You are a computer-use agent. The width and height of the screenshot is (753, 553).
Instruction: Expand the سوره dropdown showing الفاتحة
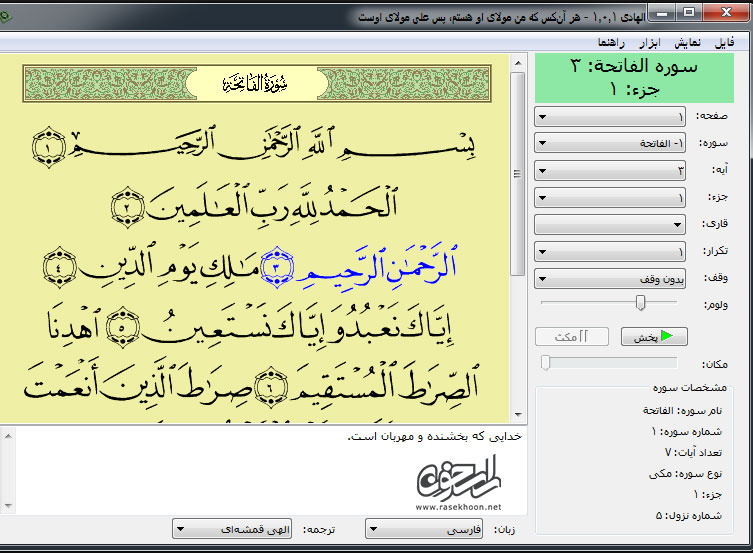pos(610,143)
